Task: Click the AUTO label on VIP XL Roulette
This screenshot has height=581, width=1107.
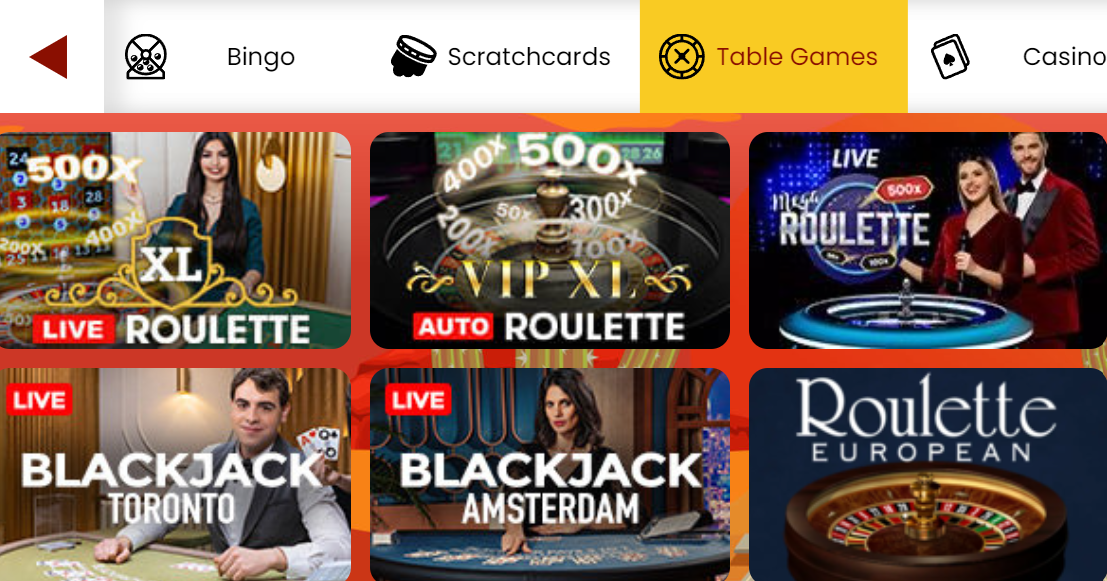Action: tap(453, 326)
